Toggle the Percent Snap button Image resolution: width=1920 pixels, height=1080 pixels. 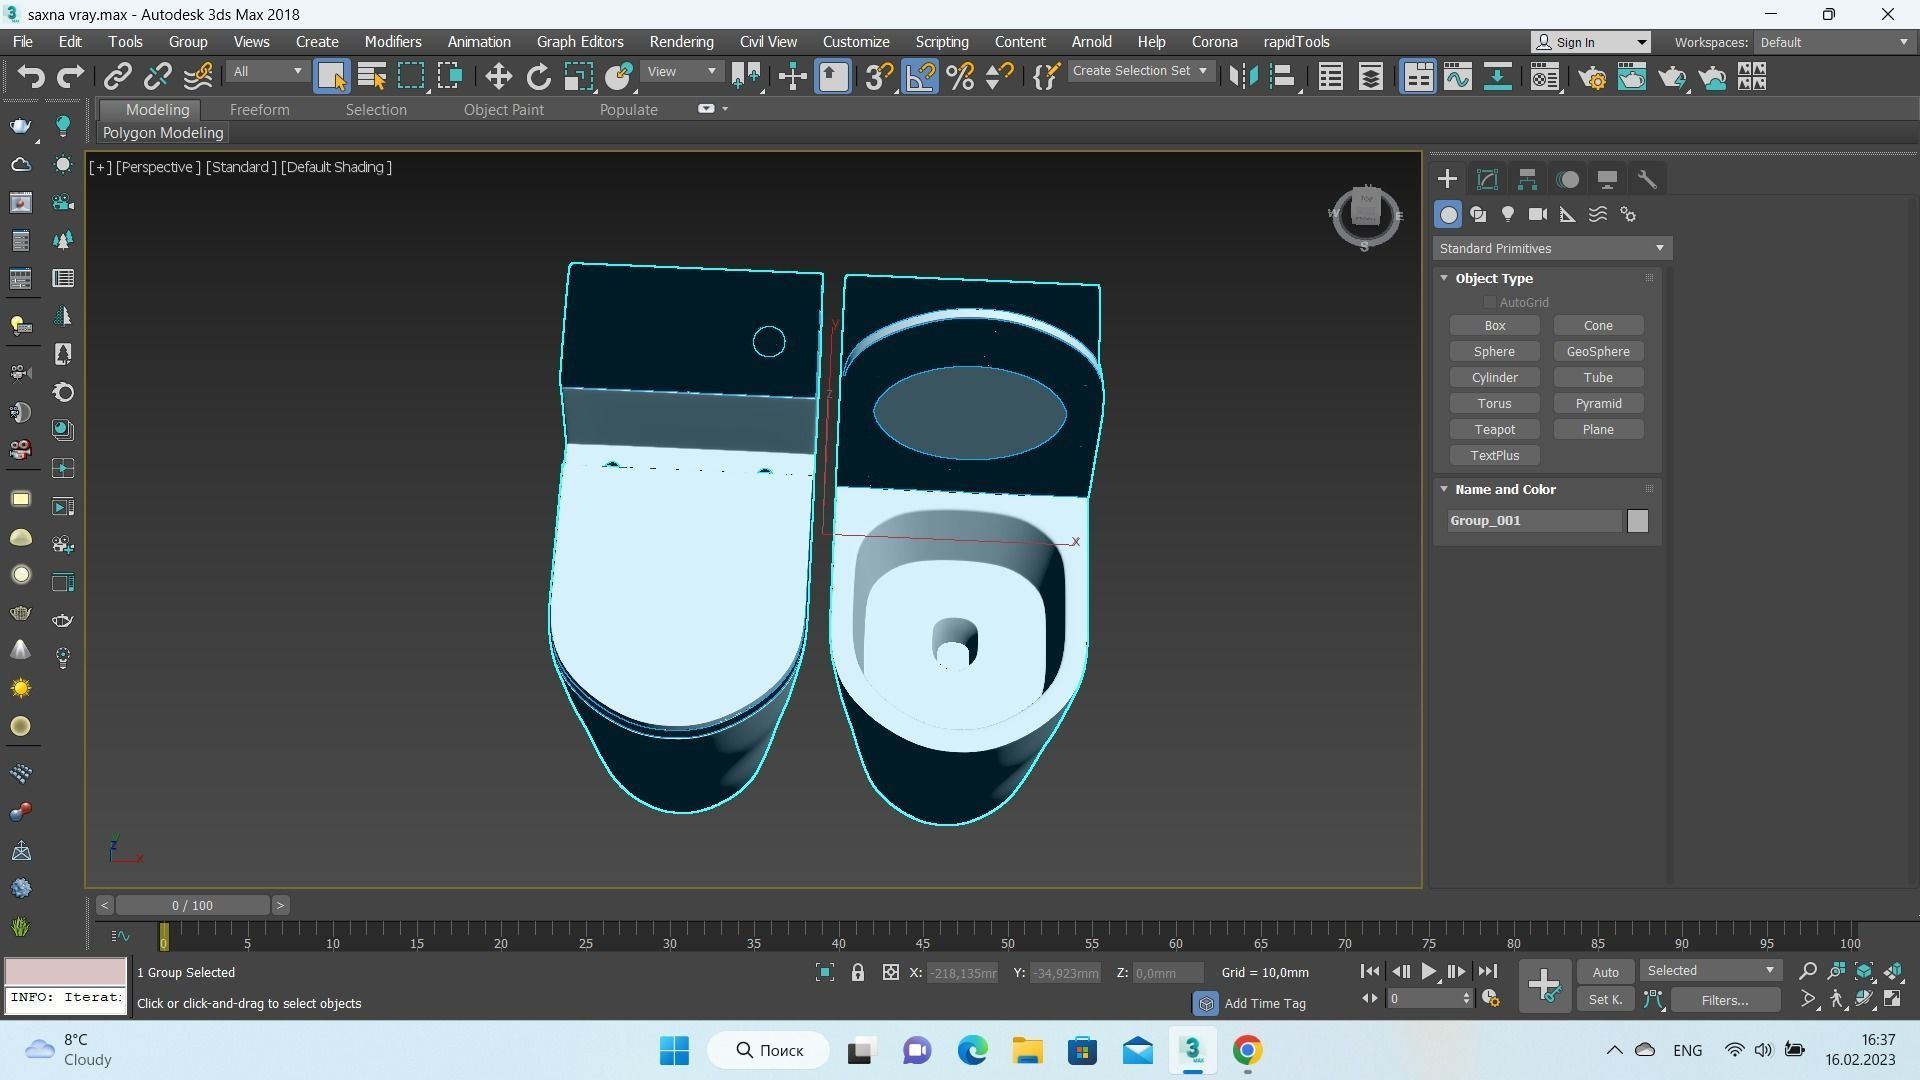(960, 77)
